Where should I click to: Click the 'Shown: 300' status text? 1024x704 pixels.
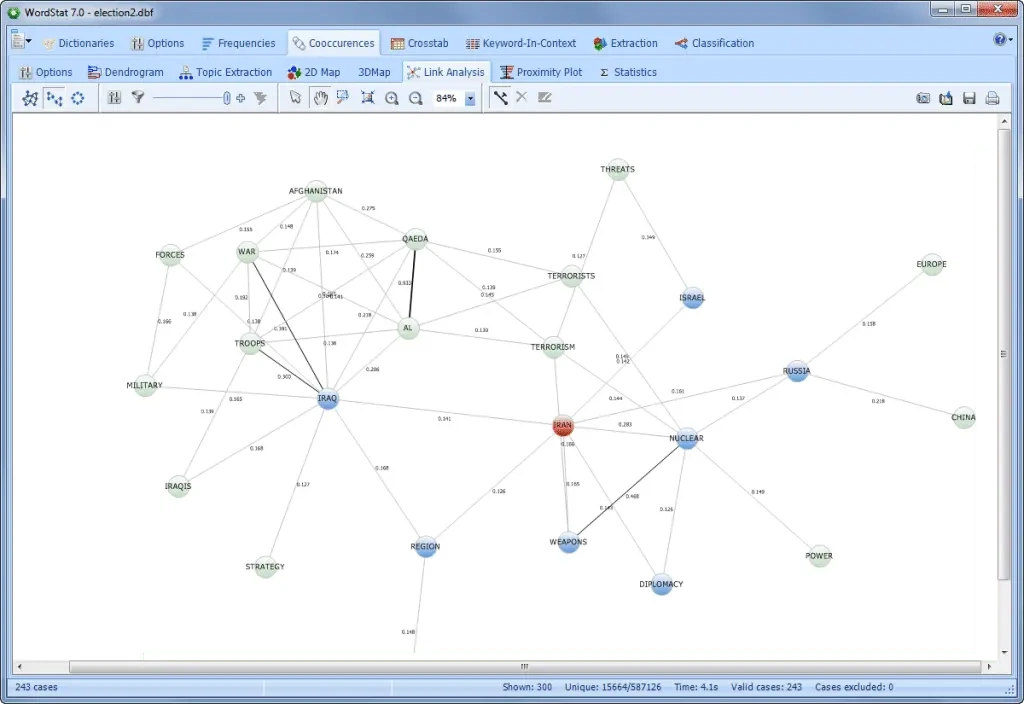(527, 687)
